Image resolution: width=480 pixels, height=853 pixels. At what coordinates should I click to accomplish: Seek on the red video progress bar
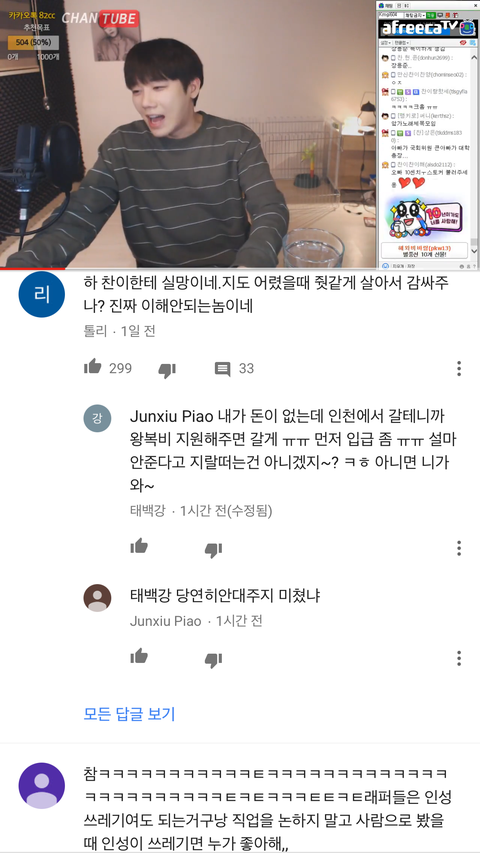[240, 268]
